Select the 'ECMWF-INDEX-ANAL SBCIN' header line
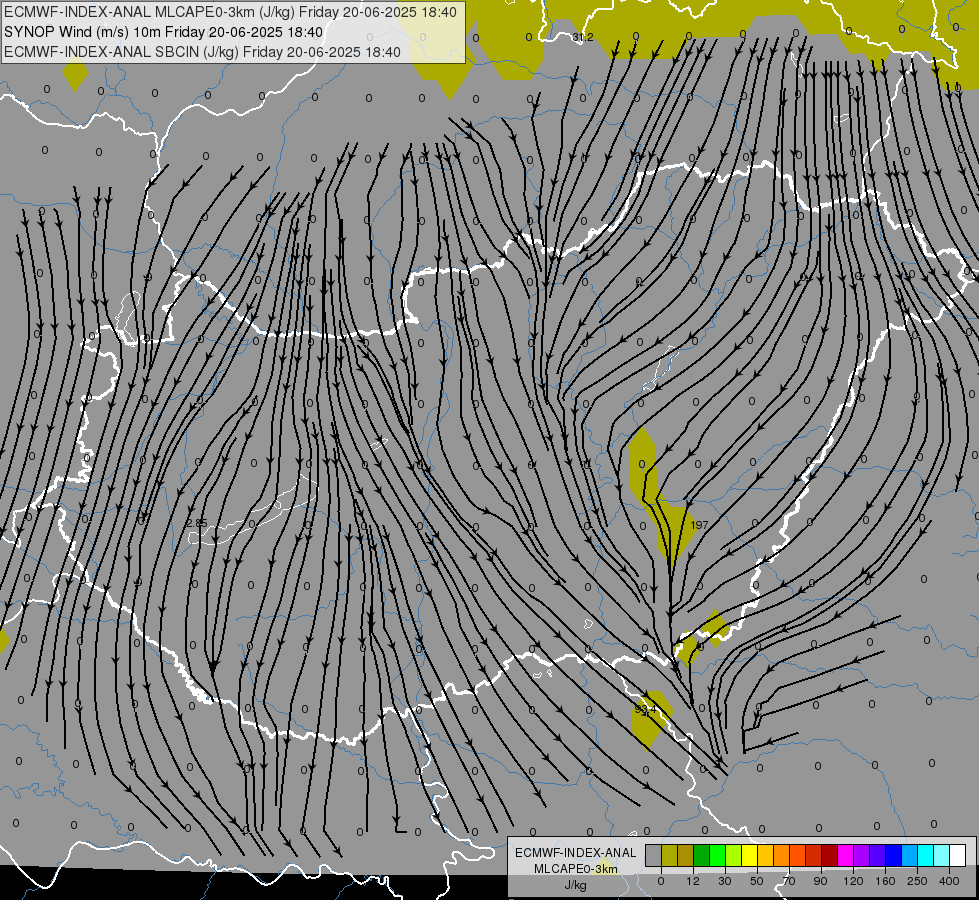Image resolution: width=979 pixels, height=900 pixels. [x=202, y=52]
